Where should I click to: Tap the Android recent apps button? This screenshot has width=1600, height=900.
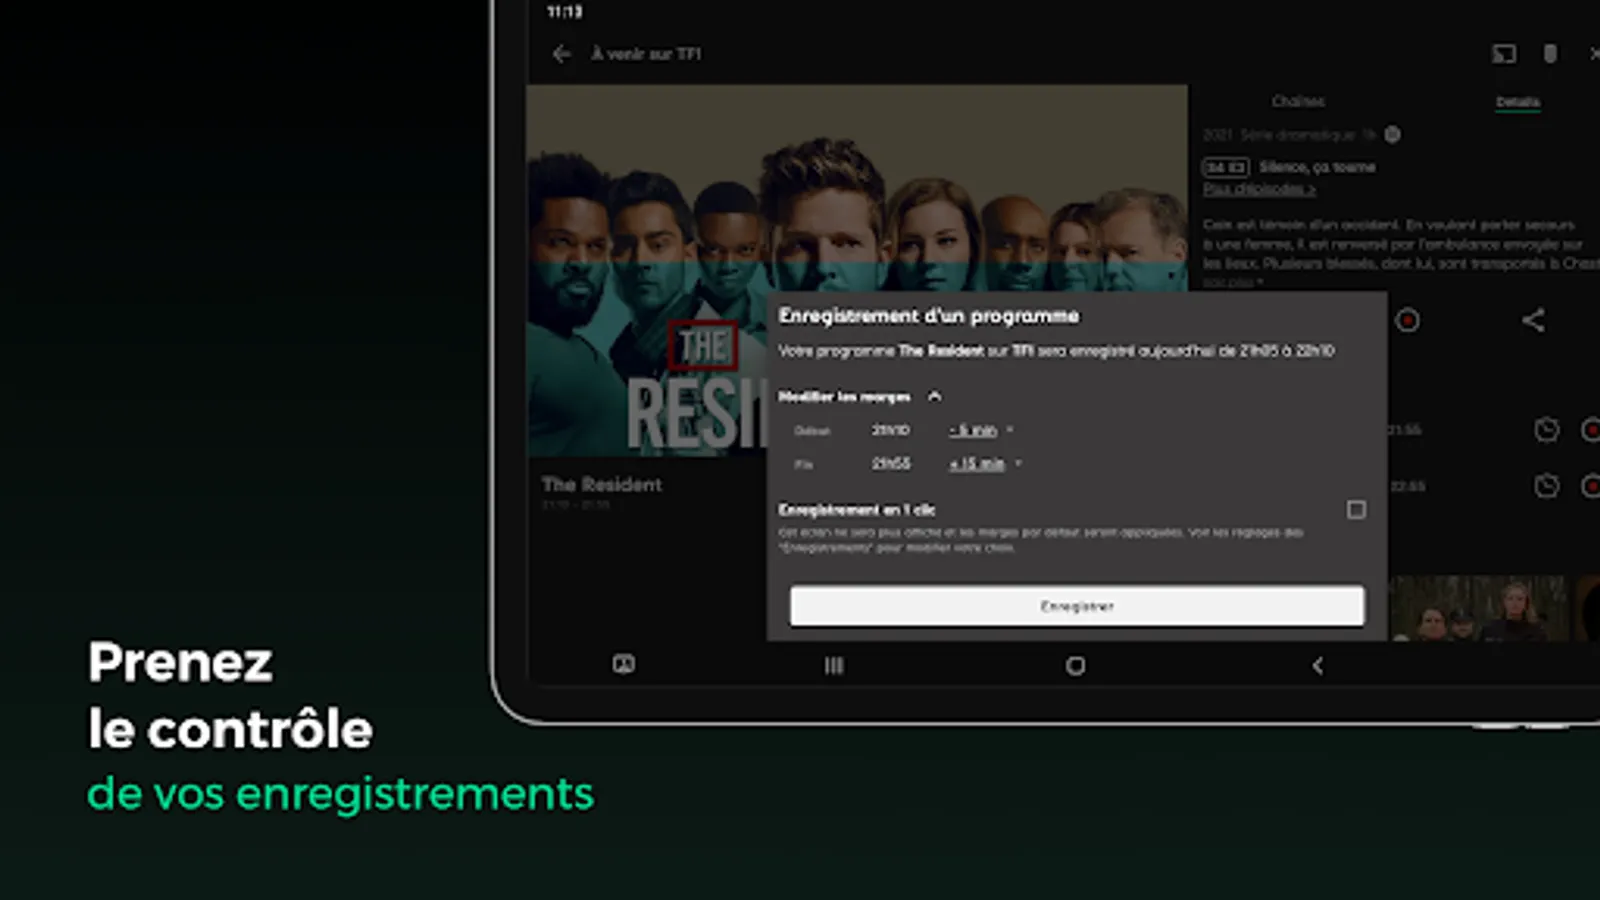click(834, 666)
